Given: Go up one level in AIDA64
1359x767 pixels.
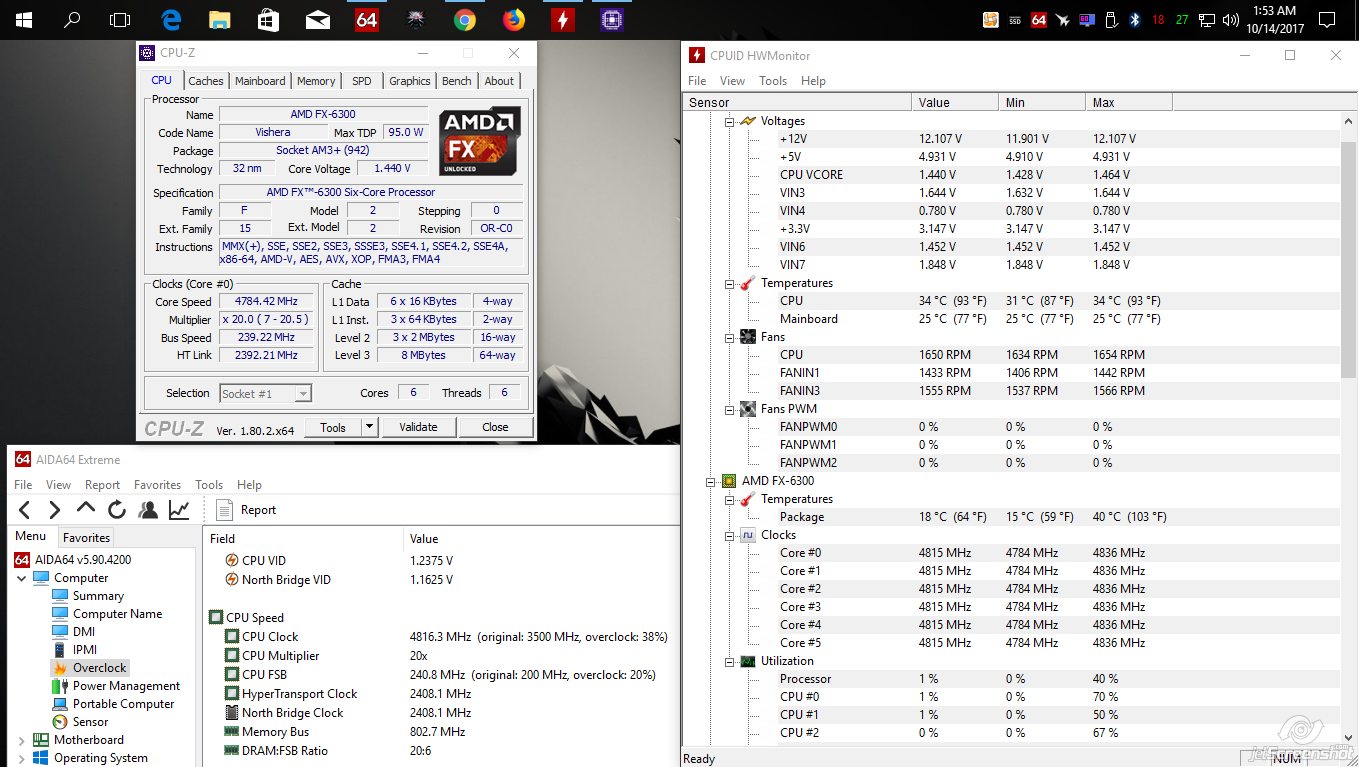Looking at the screenshot, I should (86, 509).
